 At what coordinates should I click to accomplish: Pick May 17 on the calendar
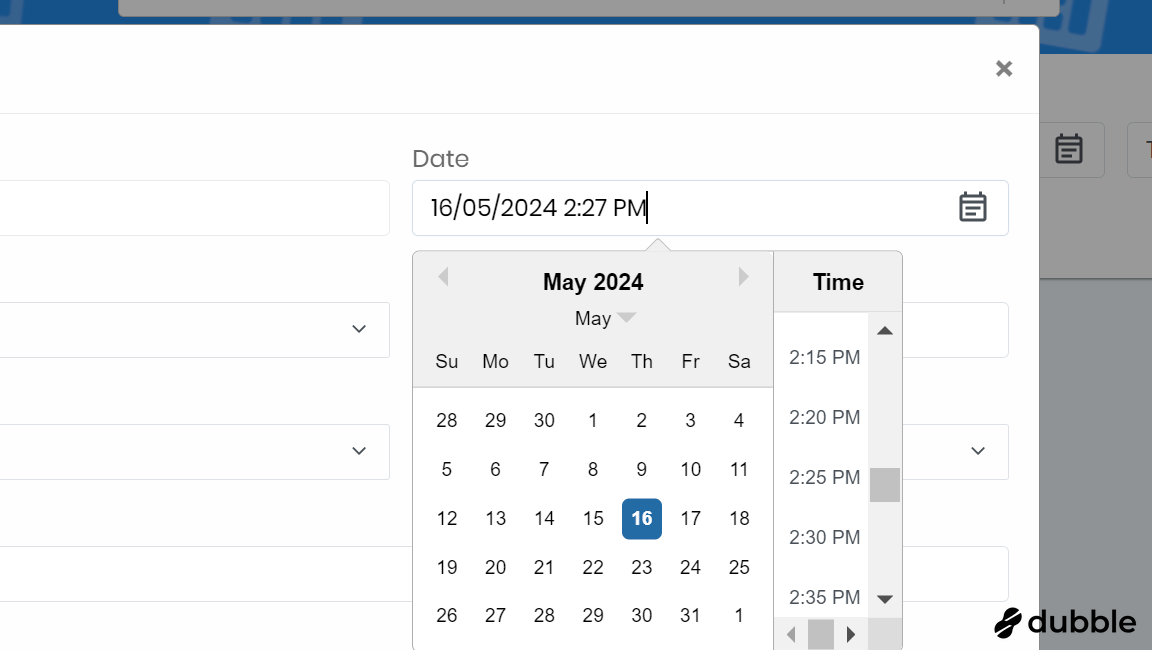(690, 518)
